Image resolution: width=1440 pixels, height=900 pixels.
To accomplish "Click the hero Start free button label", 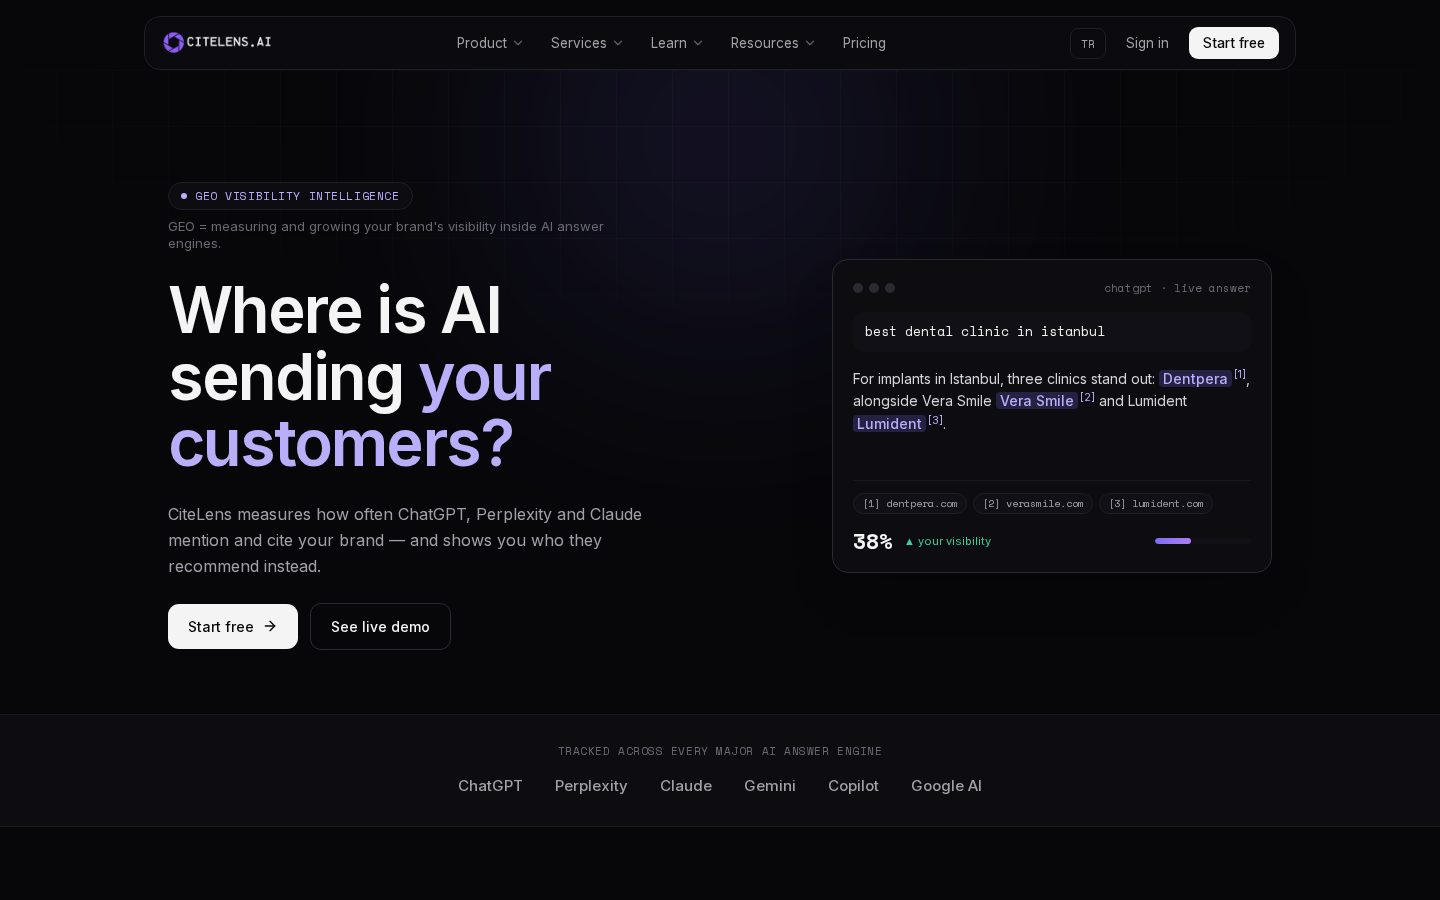I will point(221,627).
